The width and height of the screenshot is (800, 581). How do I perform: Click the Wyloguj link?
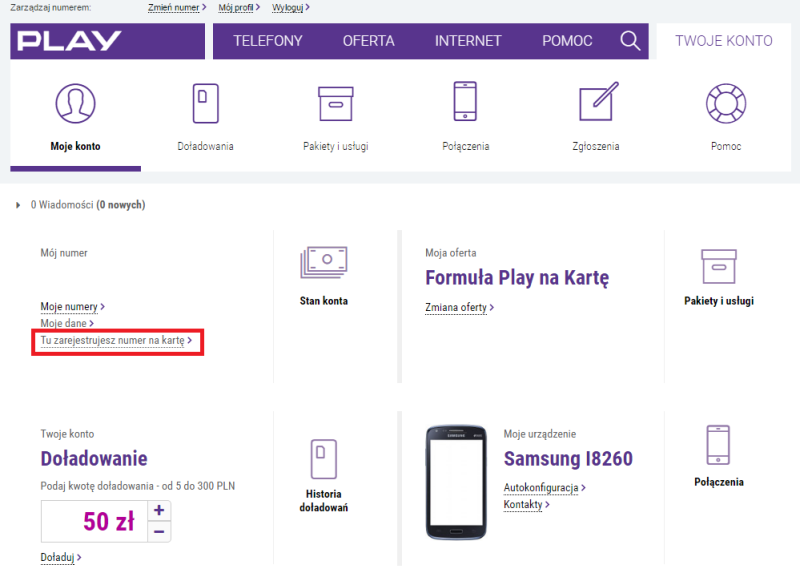click(x=290, y=8)
